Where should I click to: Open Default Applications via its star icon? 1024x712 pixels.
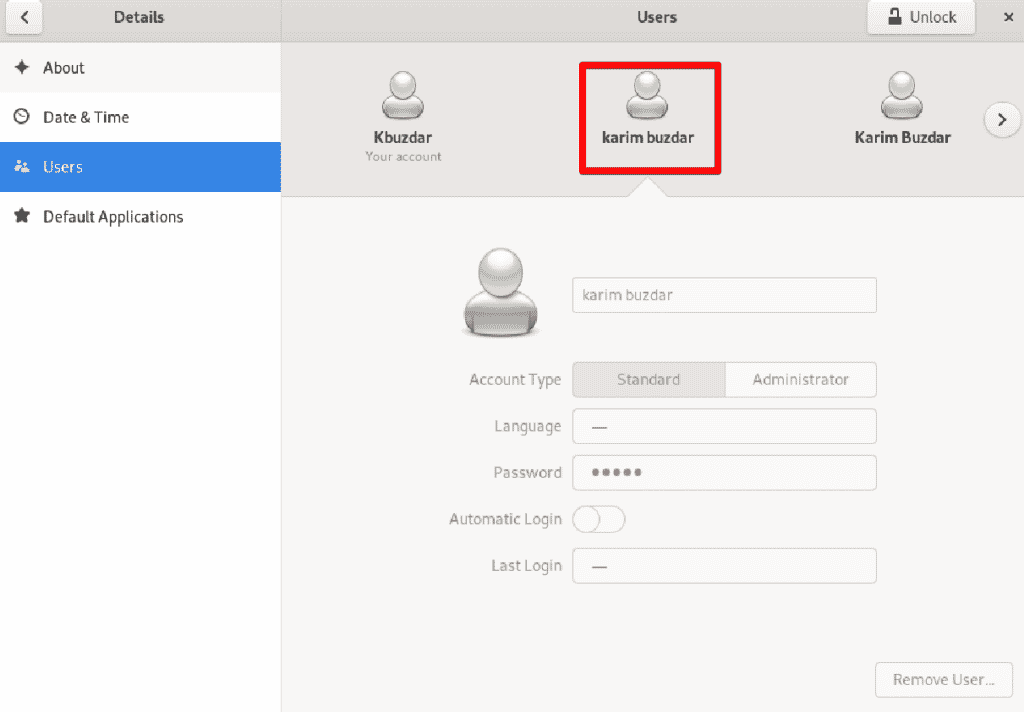23,217
